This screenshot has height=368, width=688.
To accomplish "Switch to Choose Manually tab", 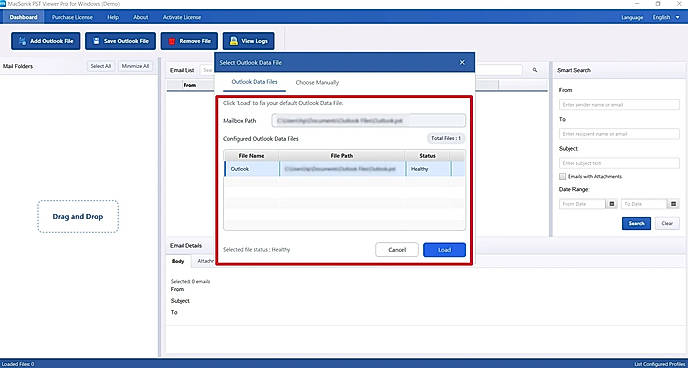I will [x=317, y=82].
